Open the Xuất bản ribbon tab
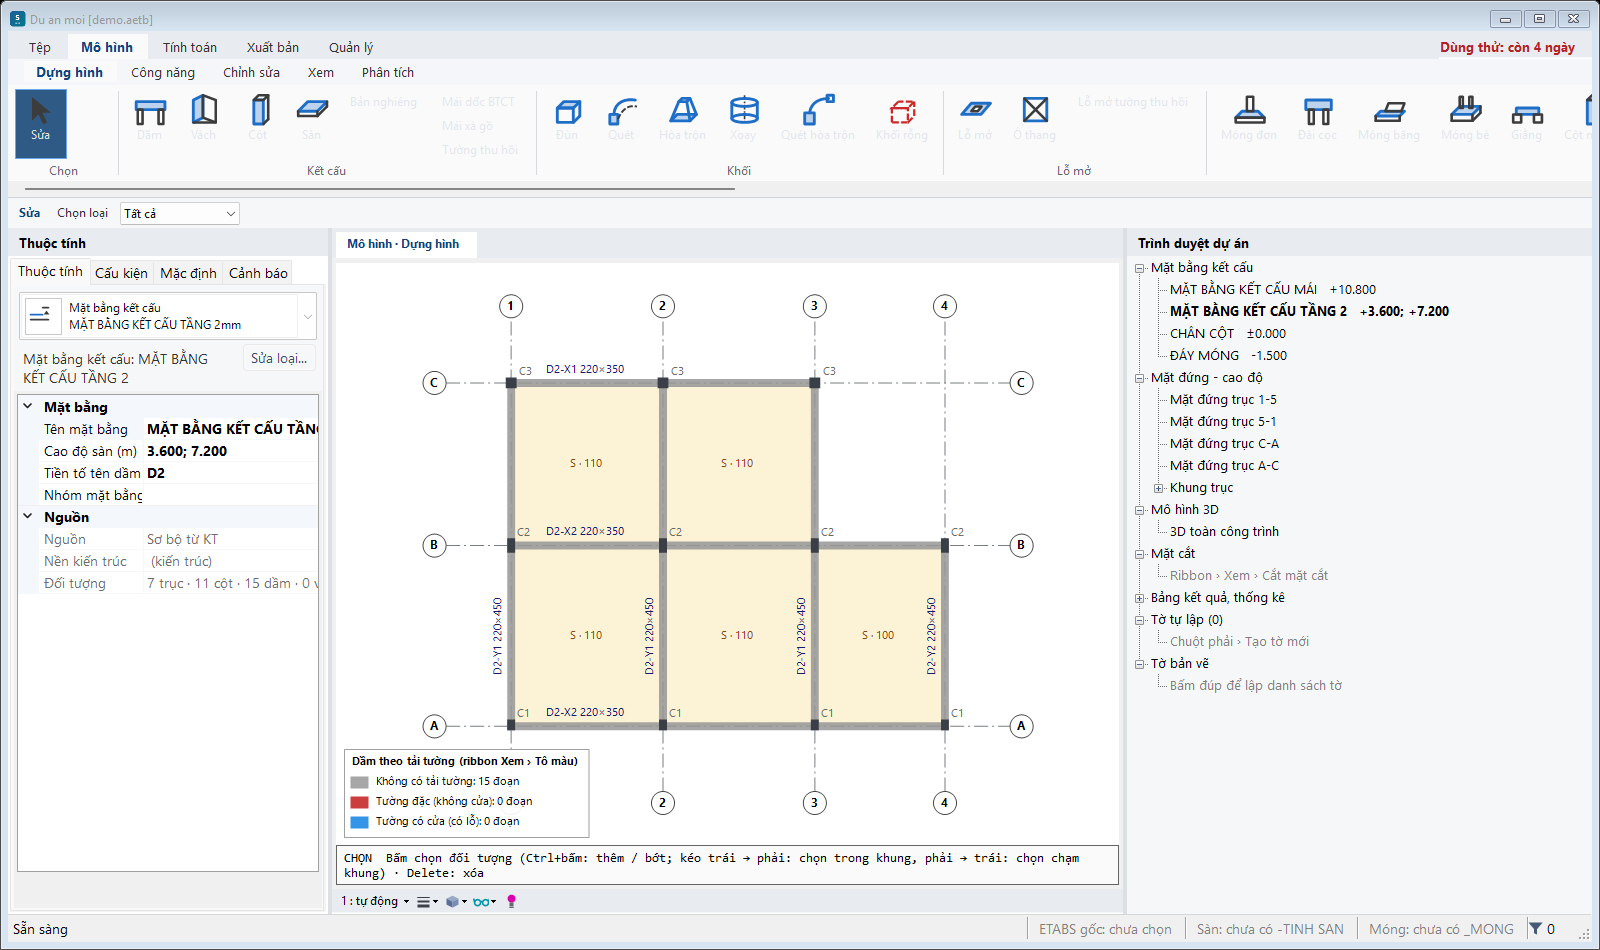1600x950 pixels. click(x=273, y=47)
